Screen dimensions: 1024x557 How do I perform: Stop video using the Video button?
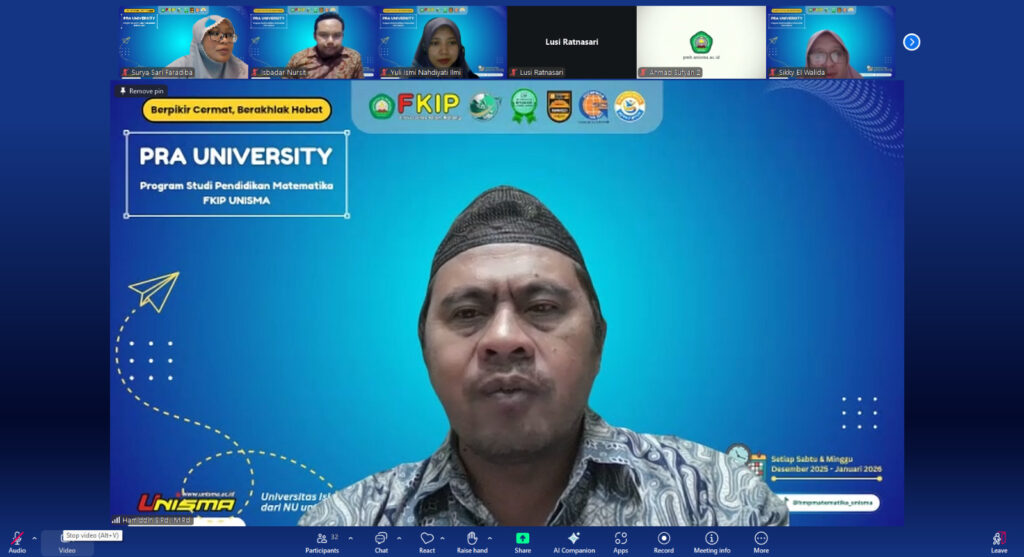coord(67,543)
